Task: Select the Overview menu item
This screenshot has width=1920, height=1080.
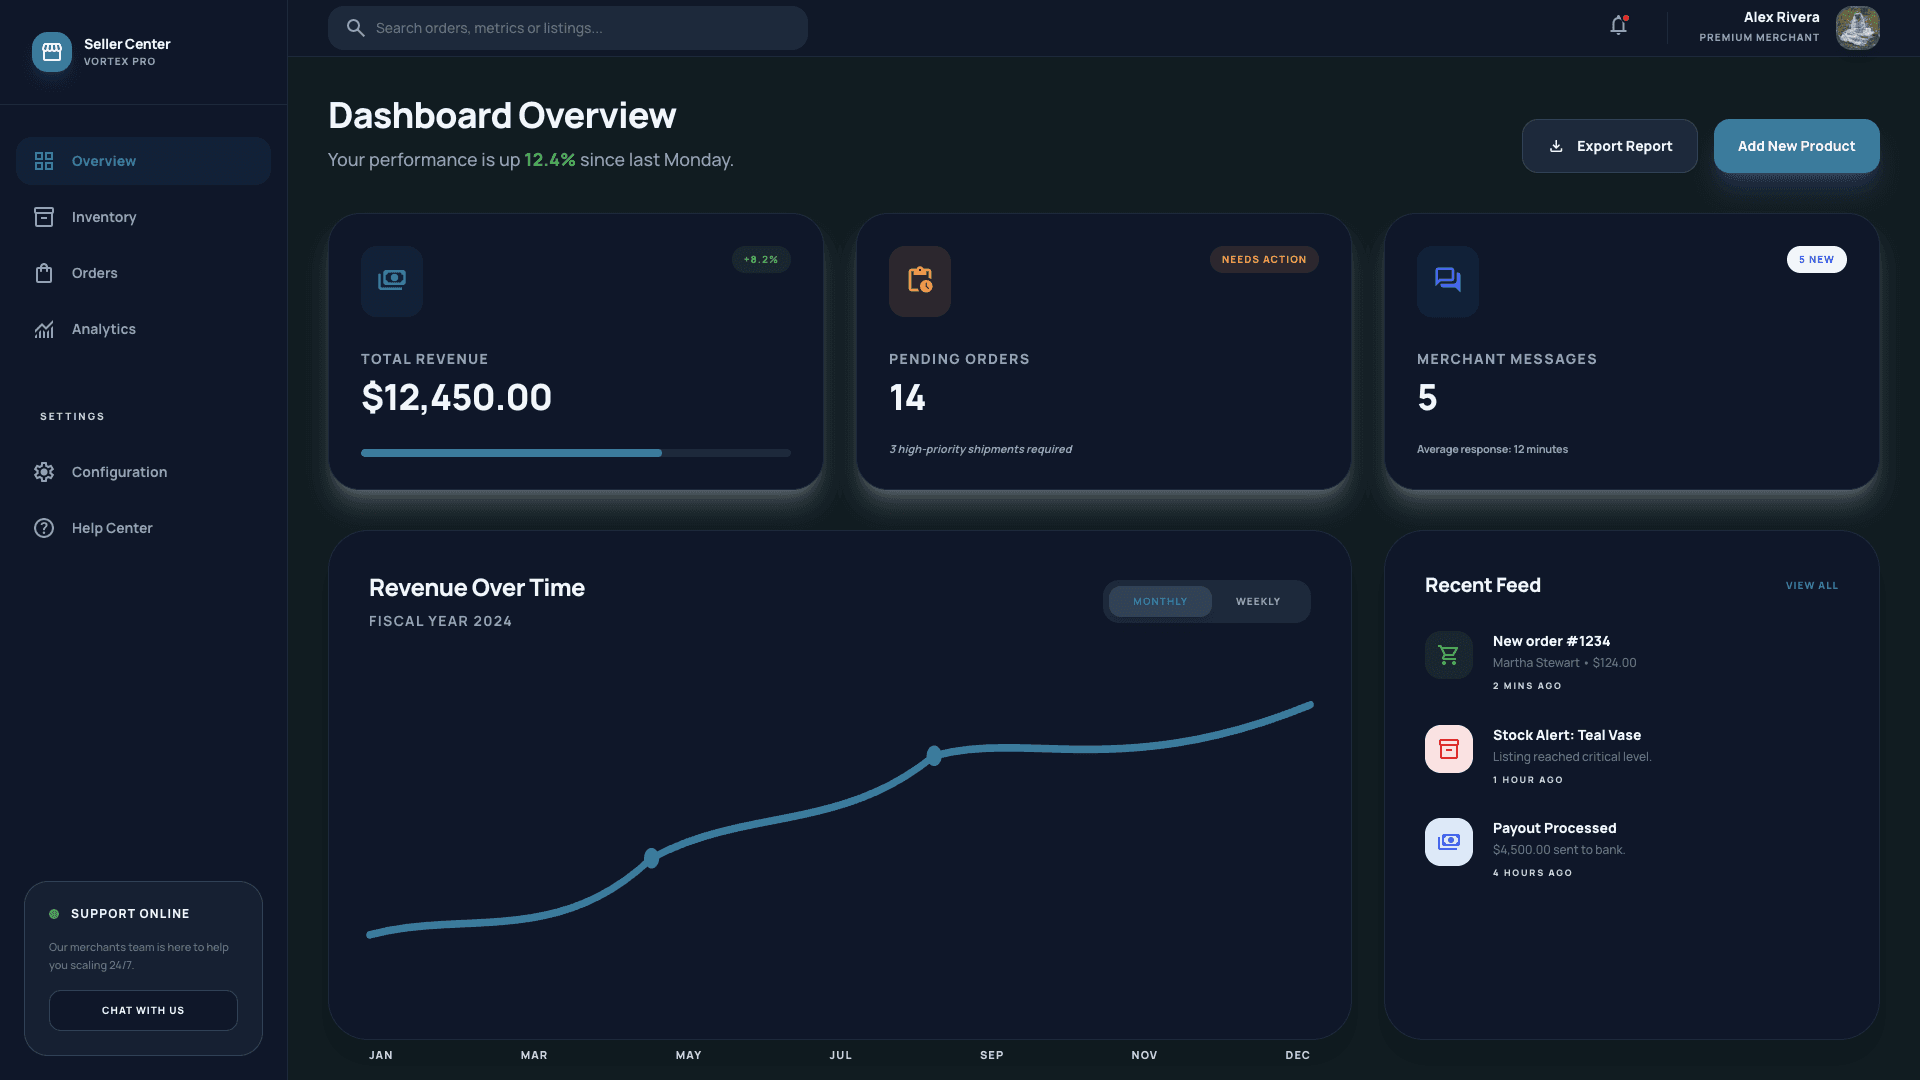Action: (102, 160)
